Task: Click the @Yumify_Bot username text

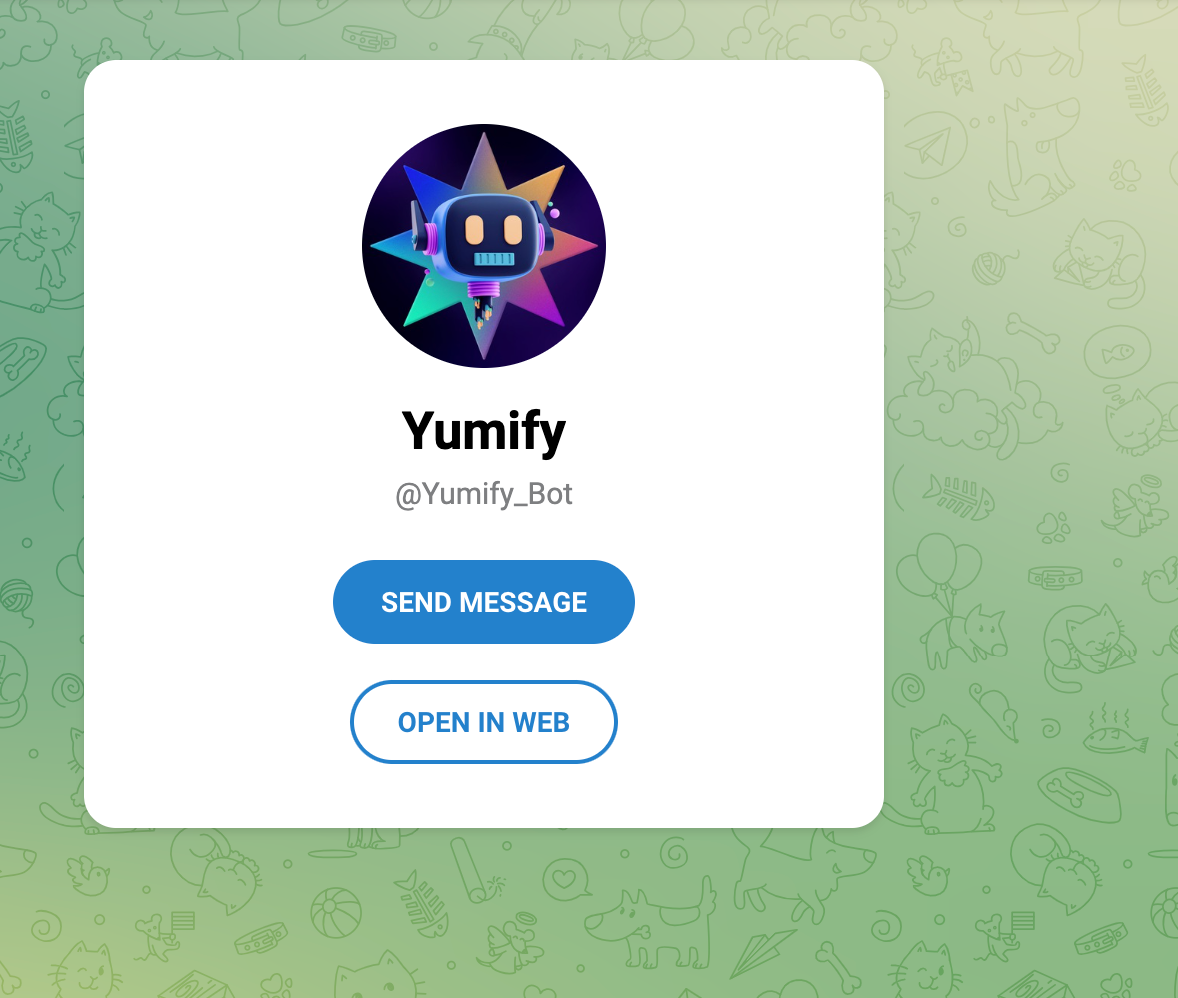Action: tap(484, 494)
